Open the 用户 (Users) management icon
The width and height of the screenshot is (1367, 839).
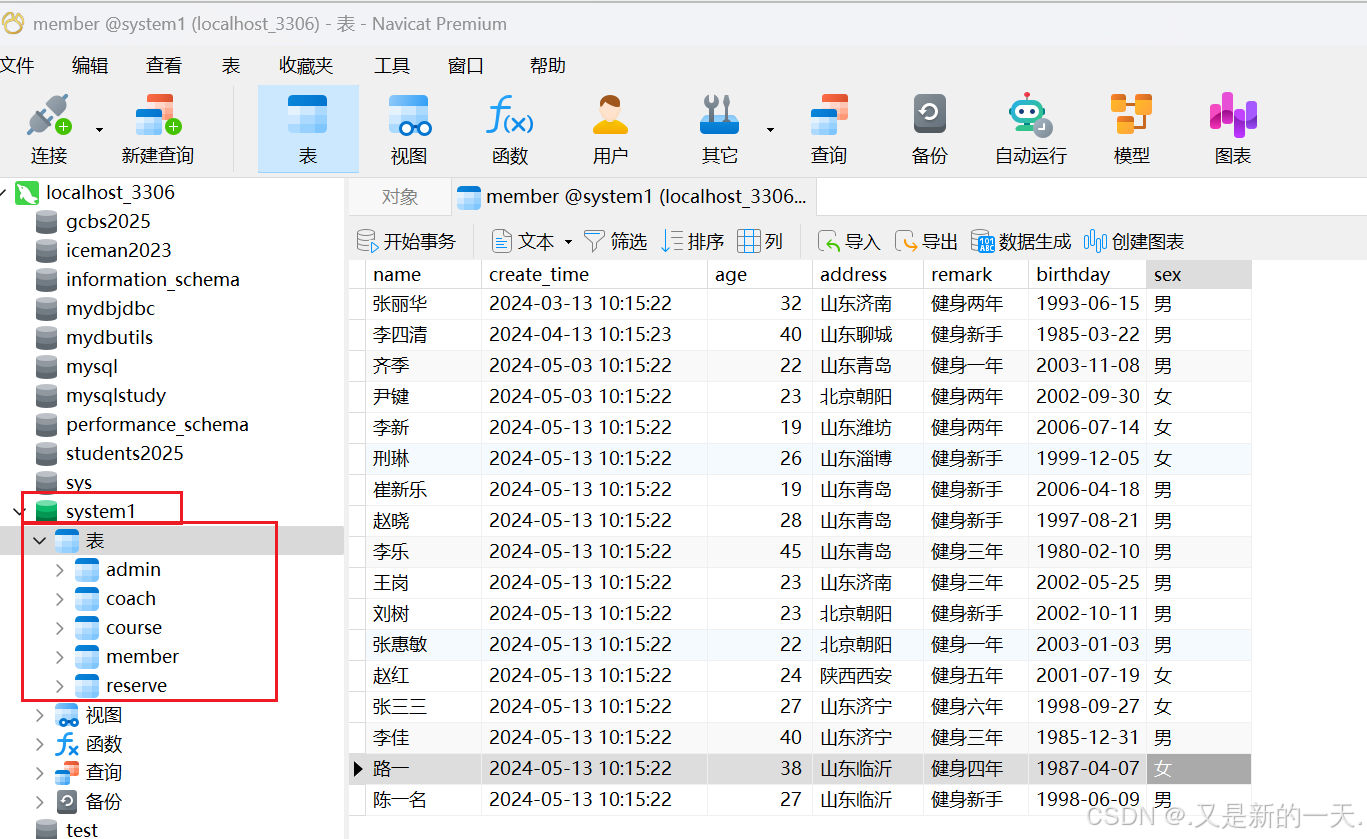pos(611,128)
